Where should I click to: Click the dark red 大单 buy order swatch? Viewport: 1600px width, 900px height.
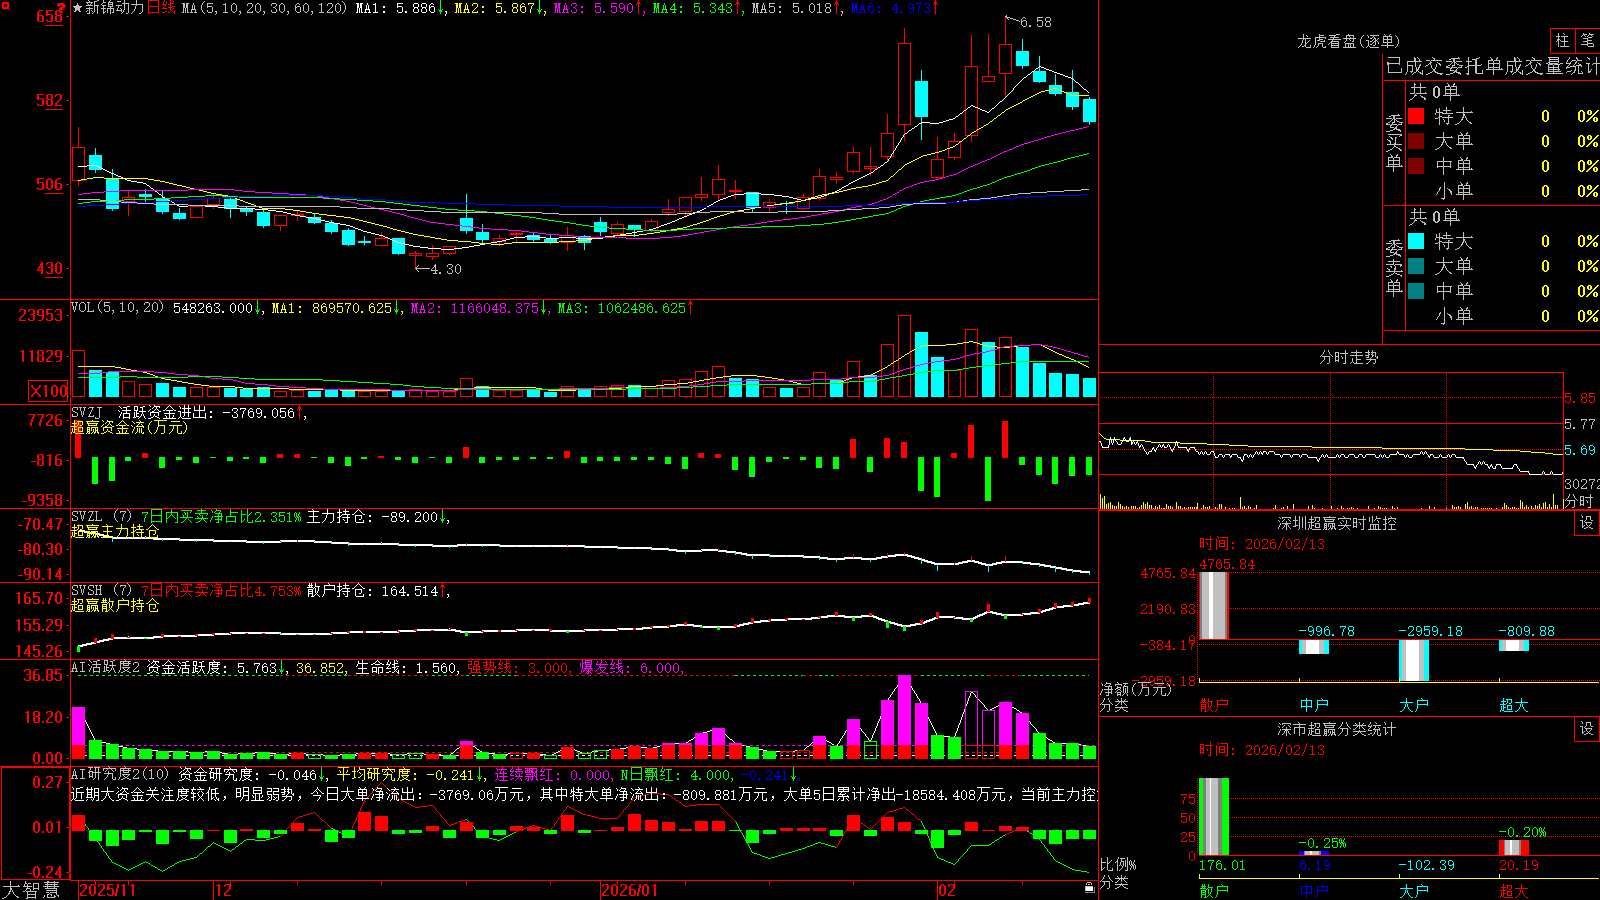[1416, 141]
